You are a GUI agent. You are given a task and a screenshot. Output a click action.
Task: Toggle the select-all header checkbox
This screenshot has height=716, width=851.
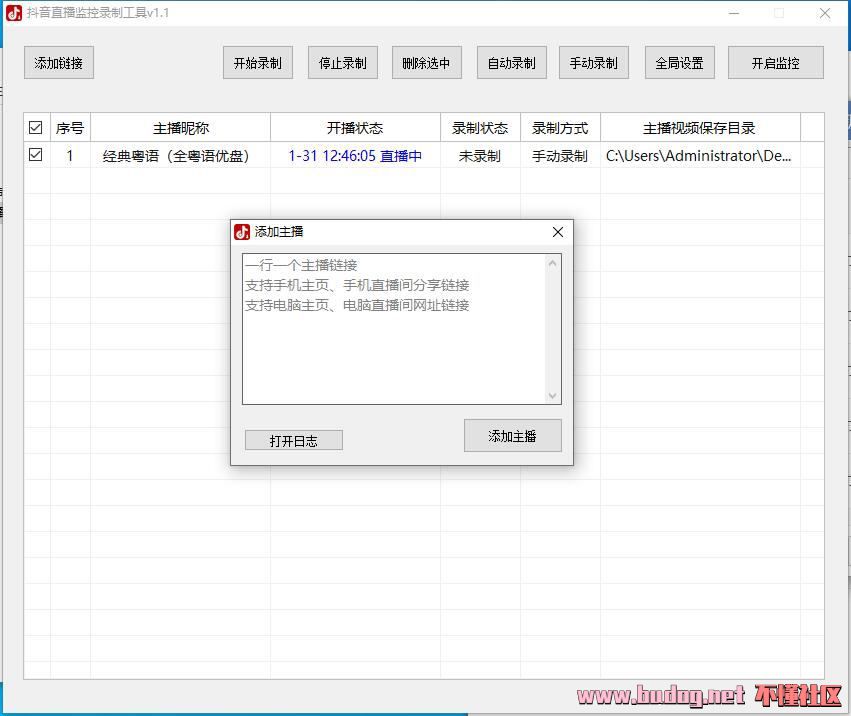(x=36, y=128)
